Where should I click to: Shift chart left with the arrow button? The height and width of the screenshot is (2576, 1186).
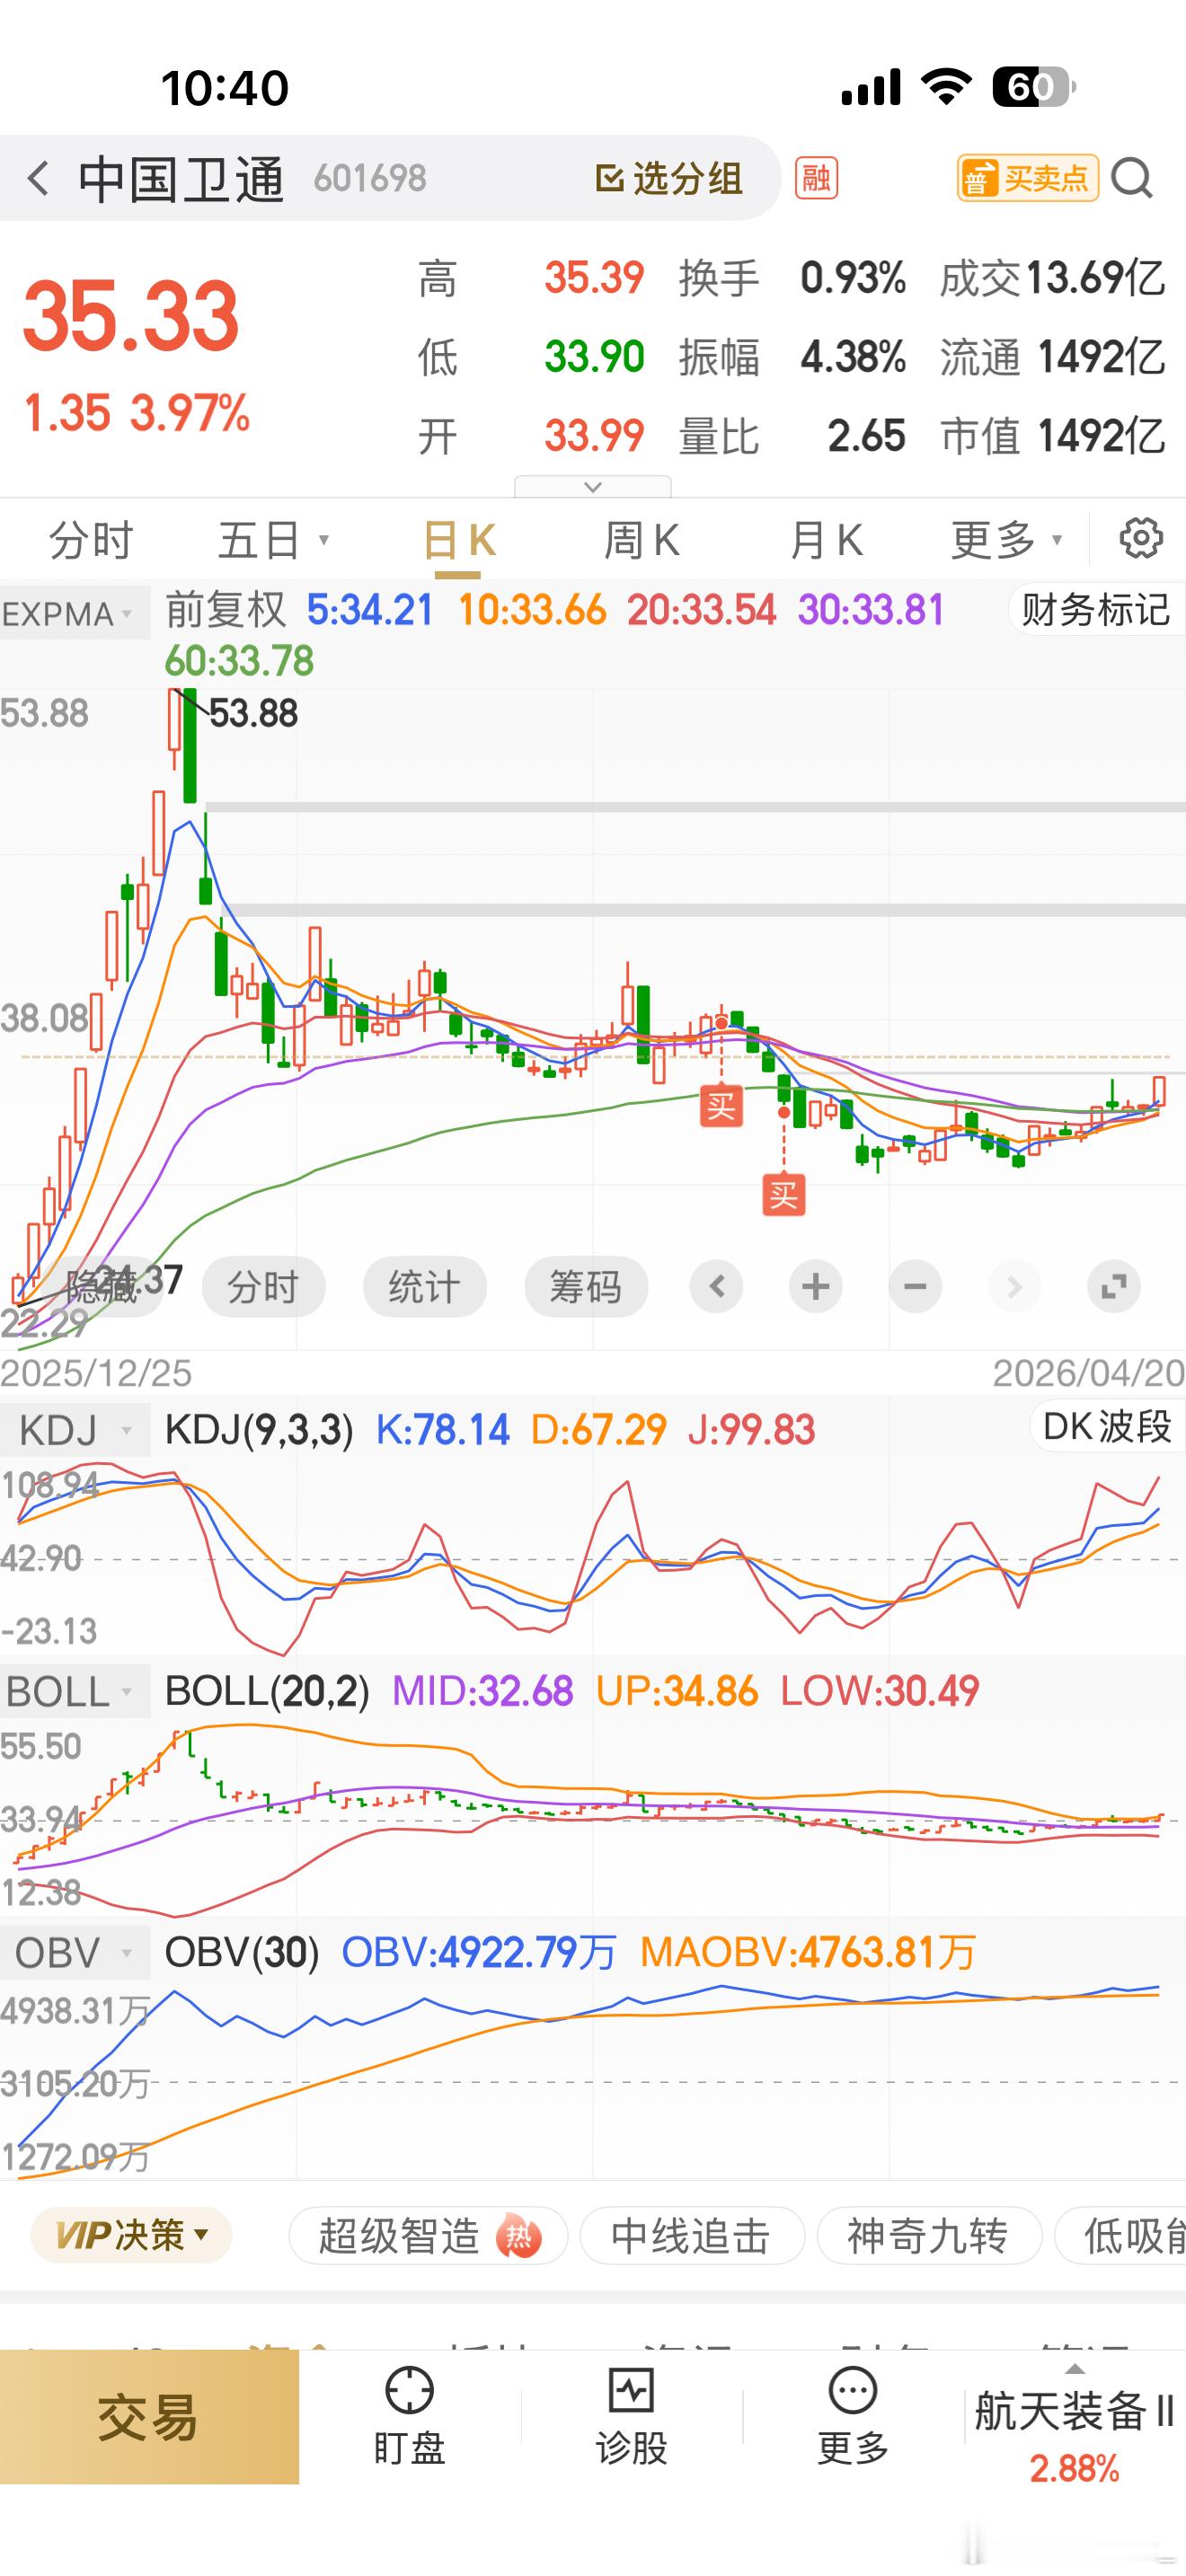tap(716, 1286)
